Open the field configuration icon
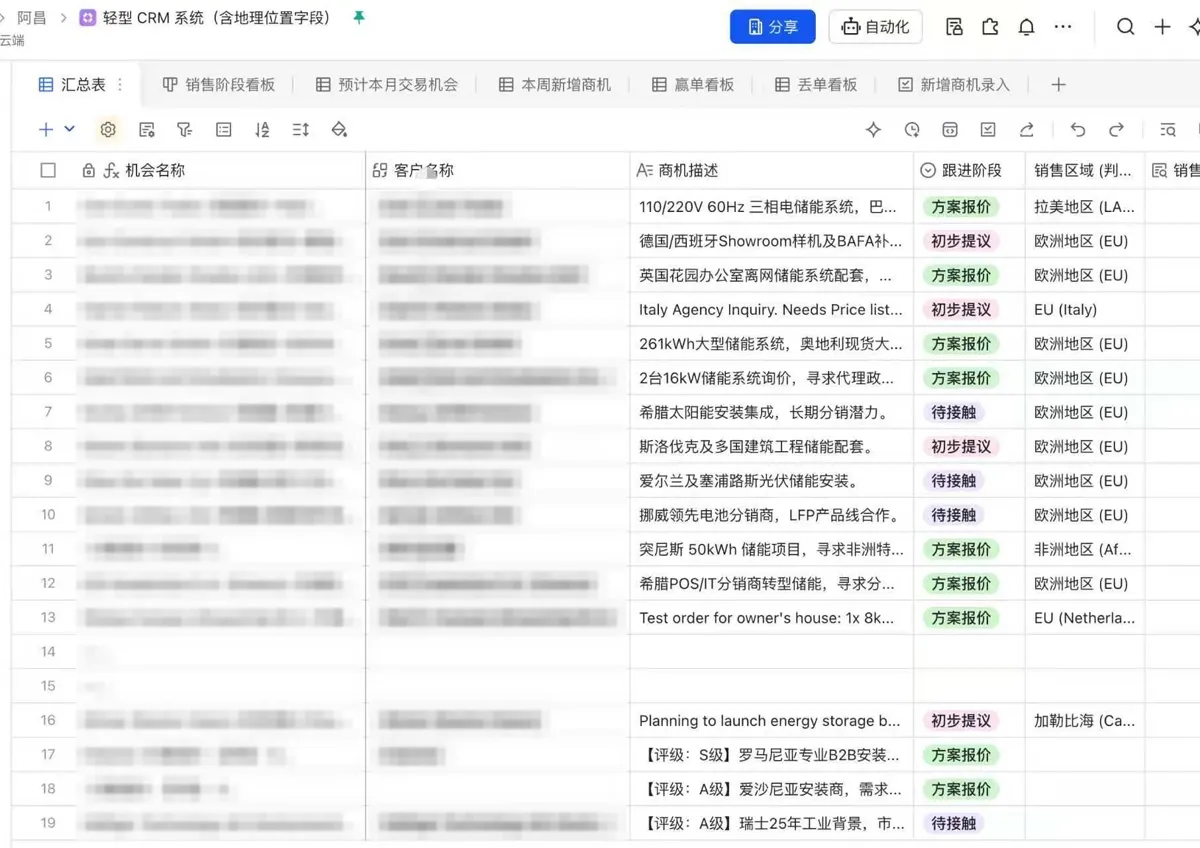1200x848 pixels. pyautogui.click(x=147, y=130)
